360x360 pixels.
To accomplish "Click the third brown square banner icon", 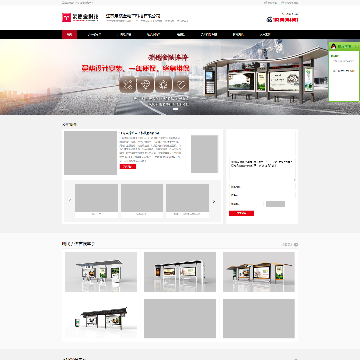I will pos(163,84).
